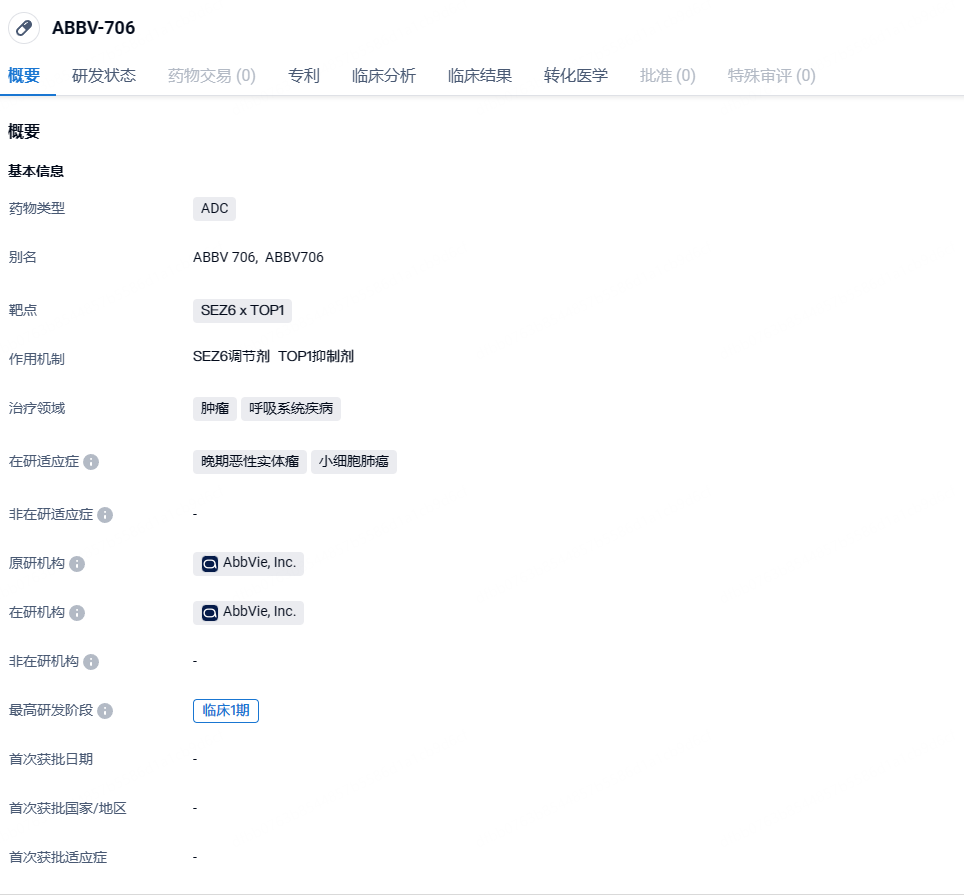This screenshot has height=895, width=964.
Task: Click the 药物类型 label
Action: [x=37, y=208]
